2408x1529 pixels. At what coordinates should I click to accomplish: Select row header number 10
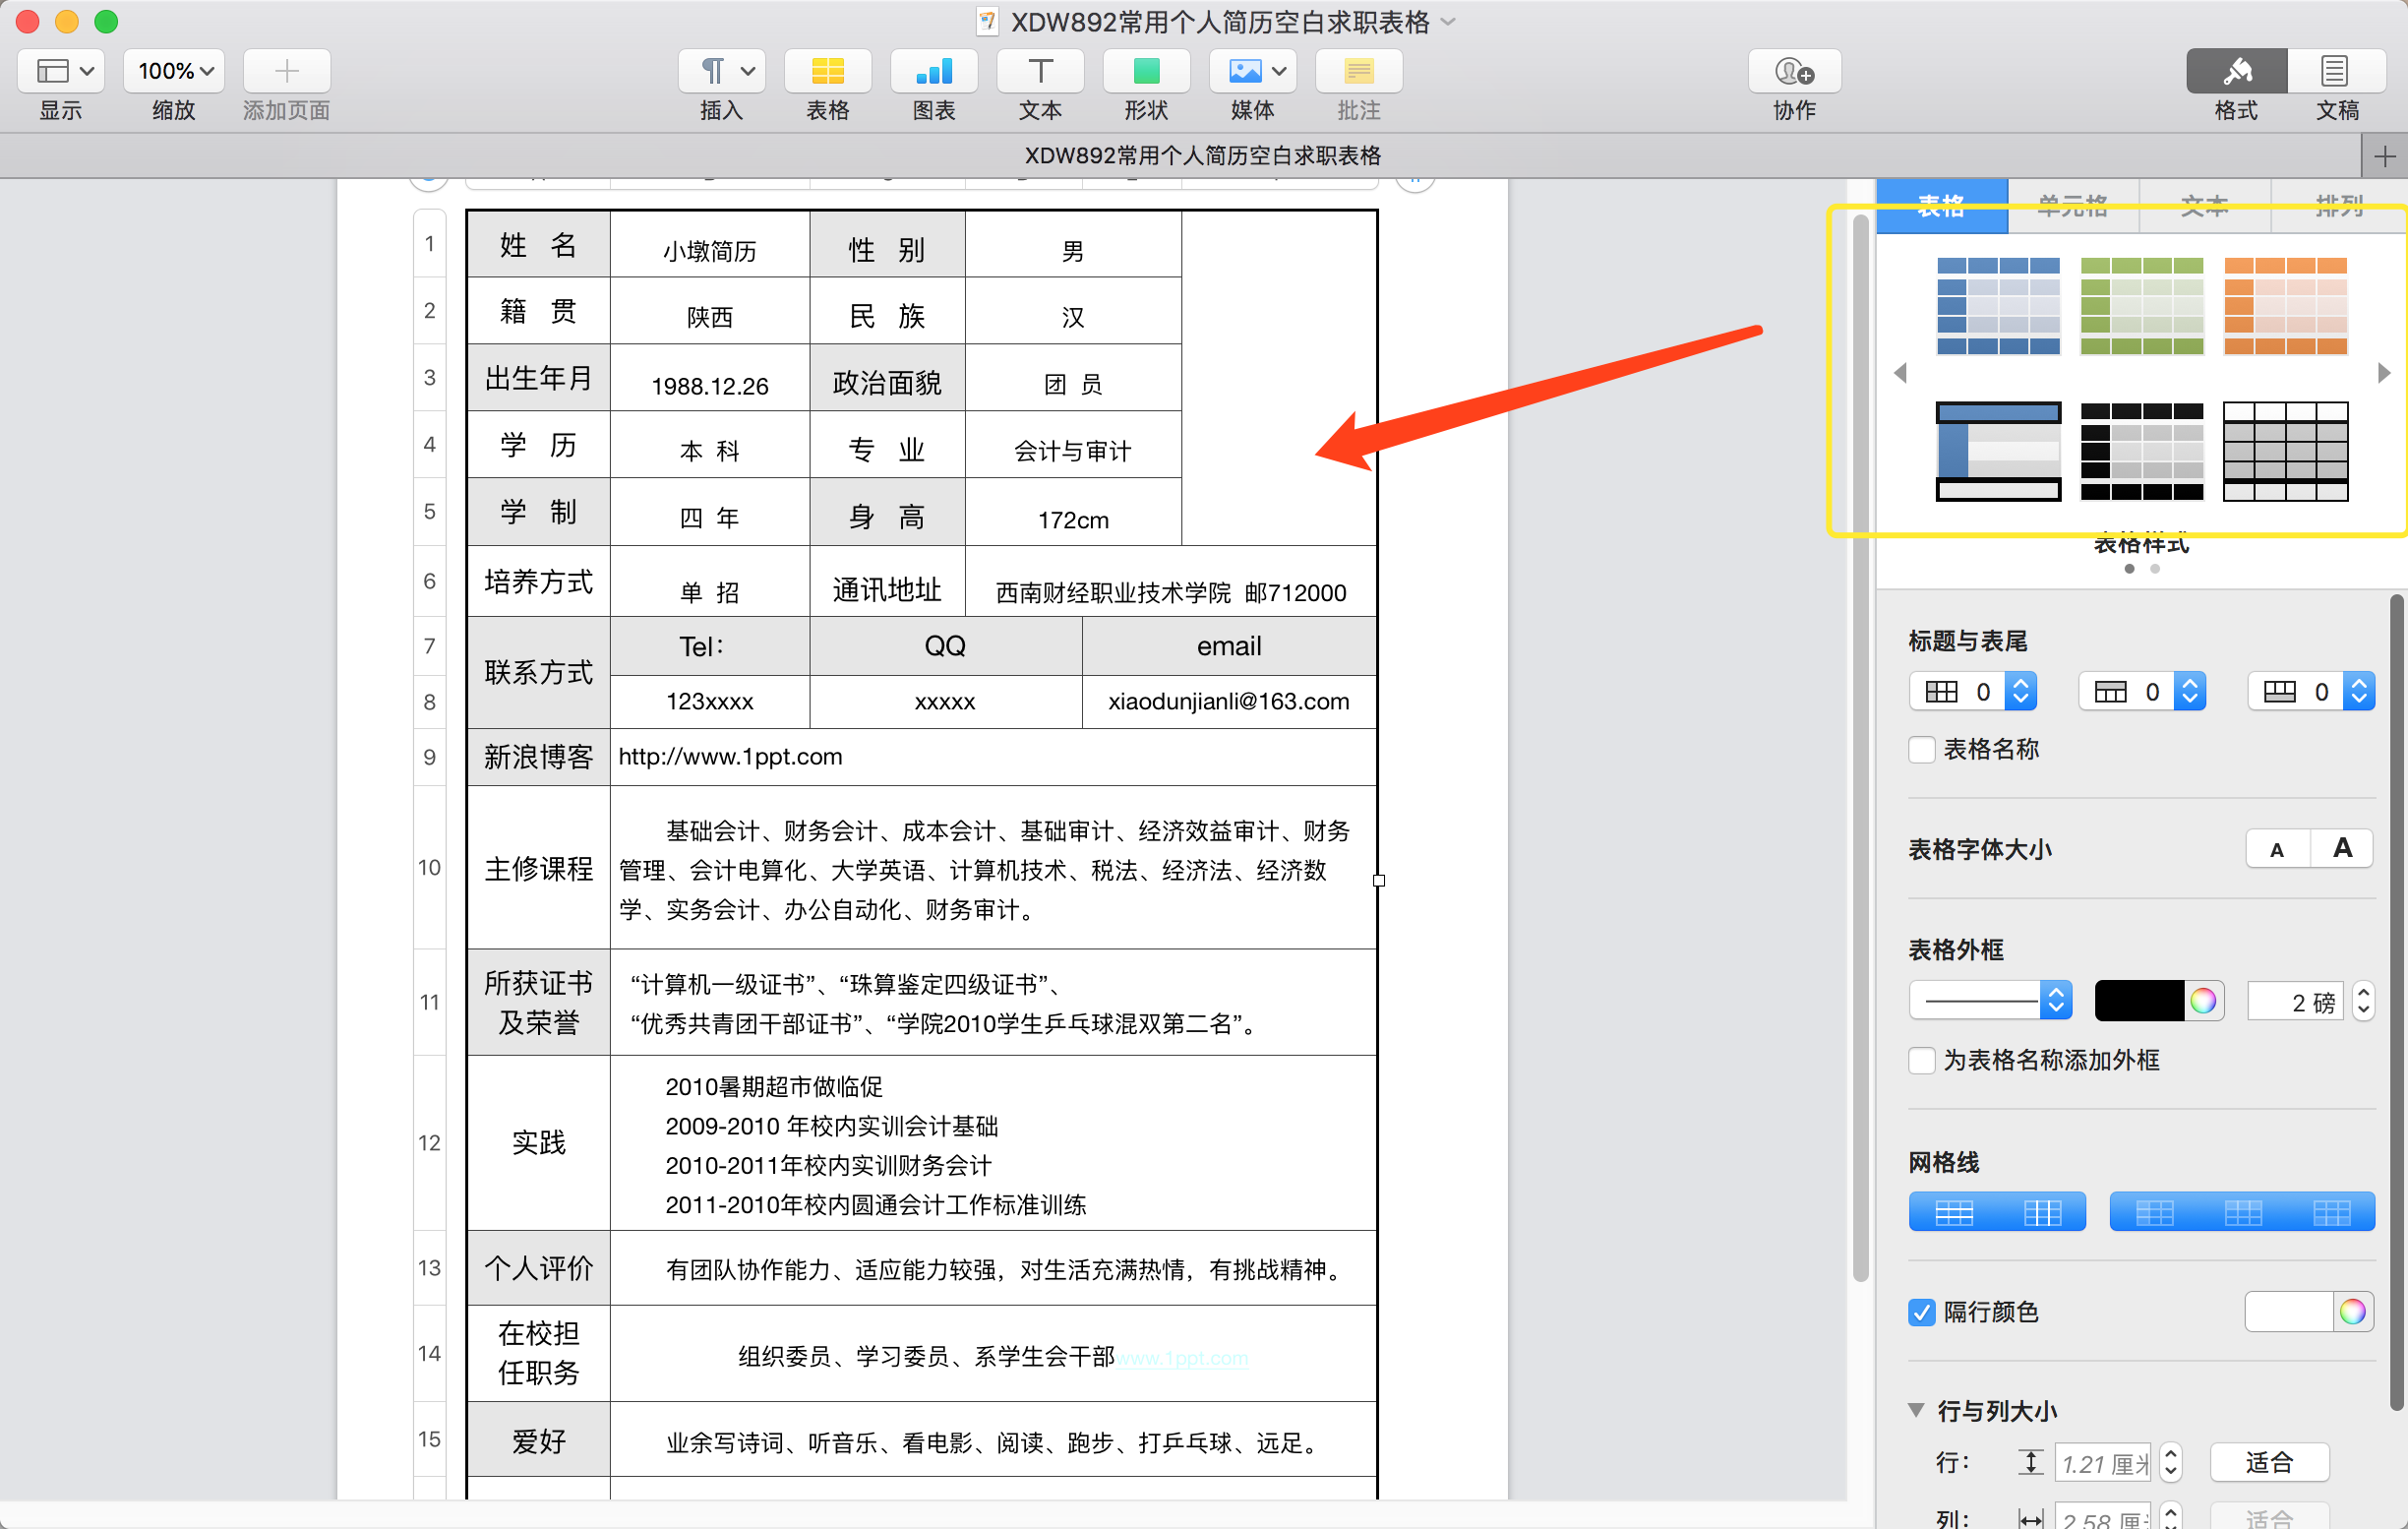pos(429,867)
